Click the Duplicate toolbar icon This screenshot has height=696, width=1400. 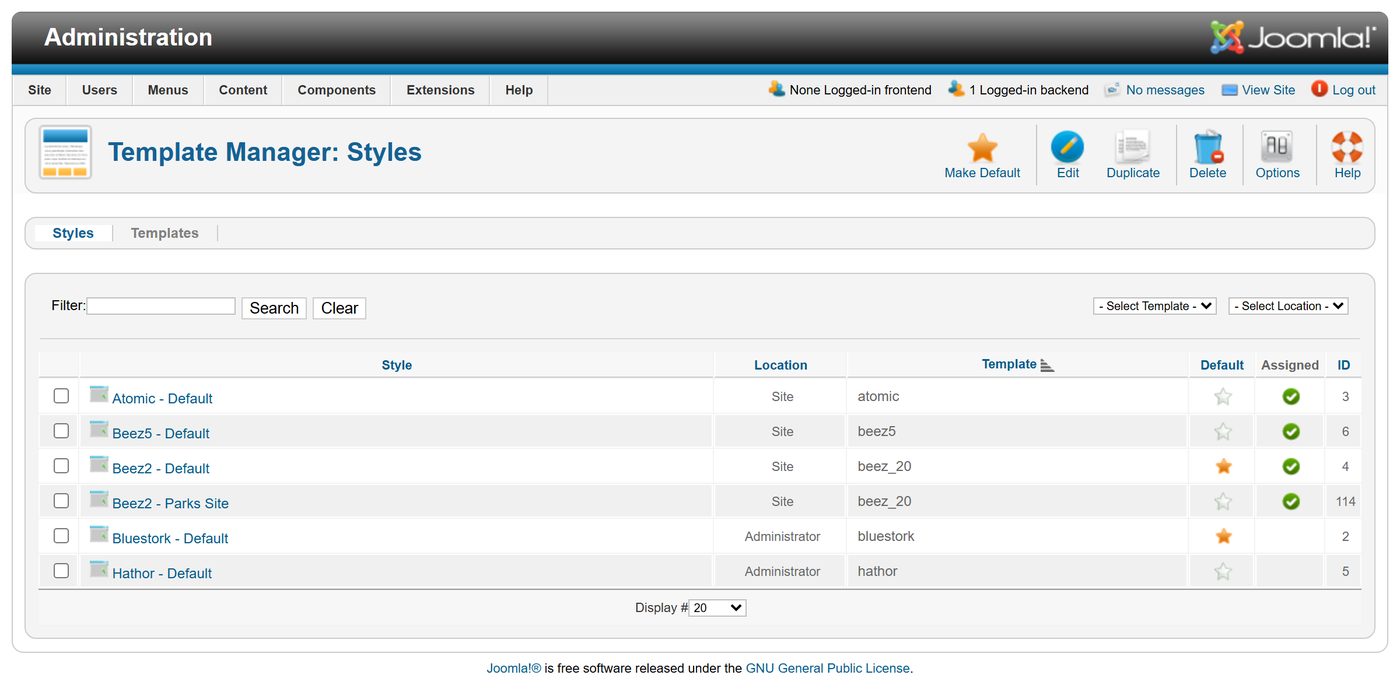1132,148
